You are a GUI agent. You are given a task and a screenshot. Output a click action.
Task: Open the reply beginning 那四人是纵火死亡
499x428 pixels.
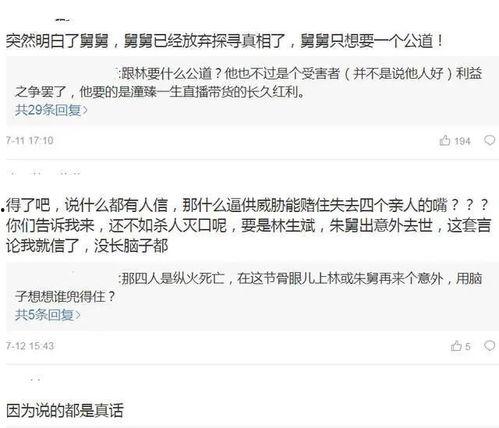[248, 287]
